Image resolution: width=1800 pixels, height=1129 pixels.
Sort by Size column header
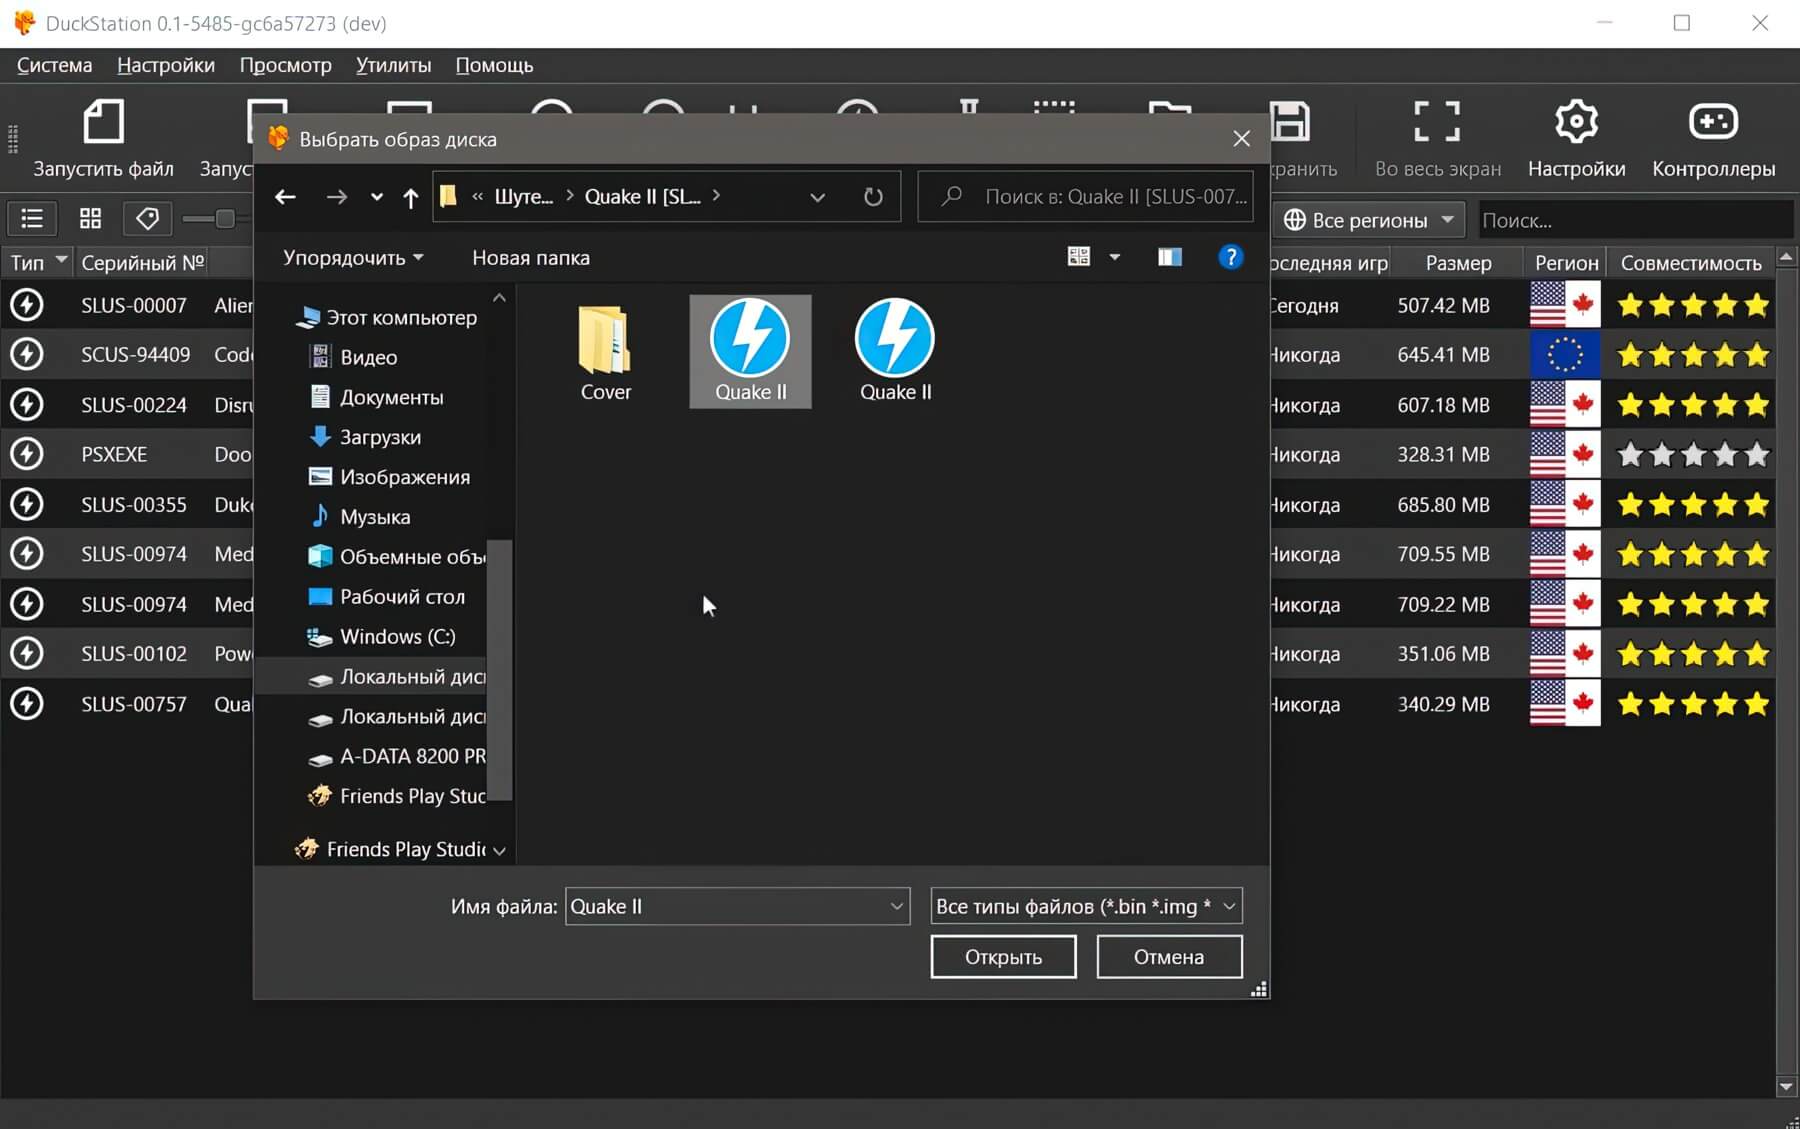point(1458,263)
